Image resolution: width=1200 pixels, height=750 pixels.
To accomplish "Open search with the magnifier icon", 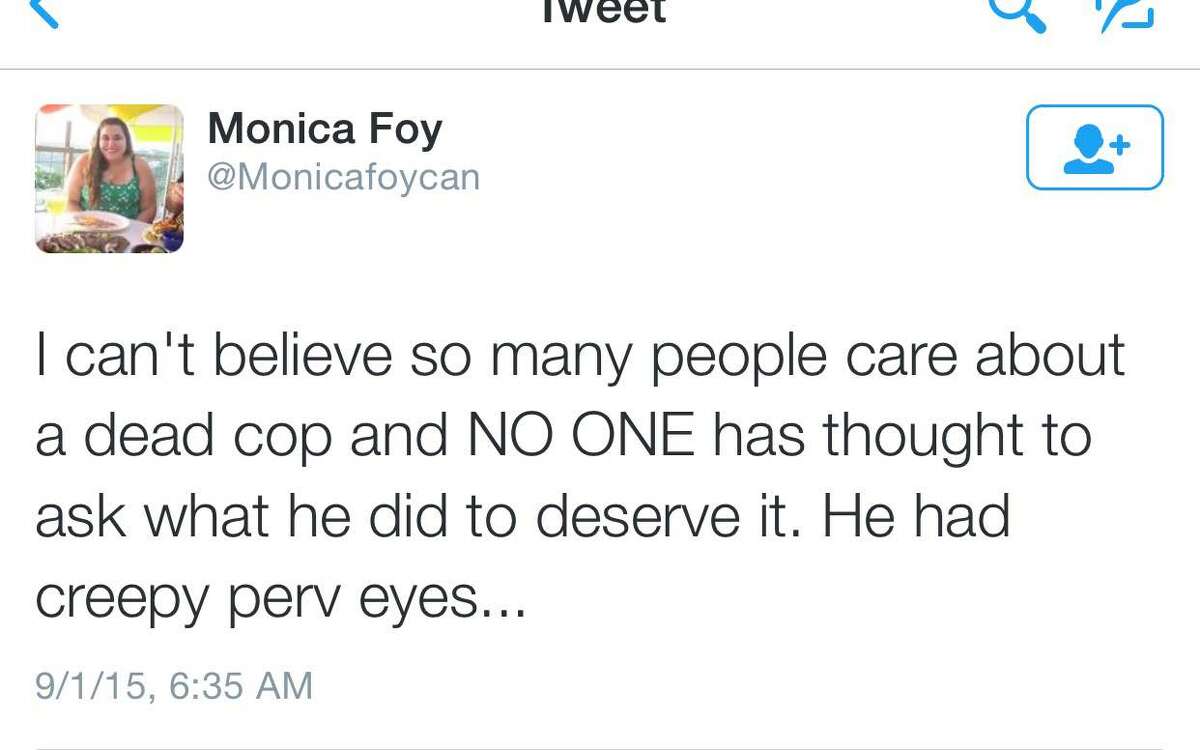I will tap(1017, 12).
